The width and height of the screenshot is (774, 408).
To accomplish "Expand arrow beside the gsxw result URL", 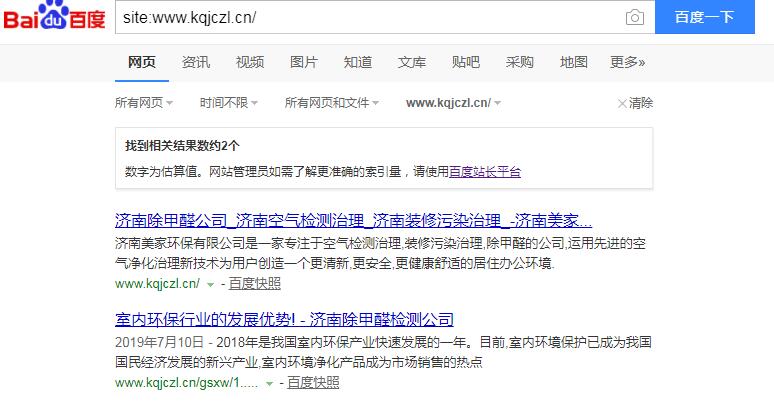I will pyautogui.click(x=270, y=384).
